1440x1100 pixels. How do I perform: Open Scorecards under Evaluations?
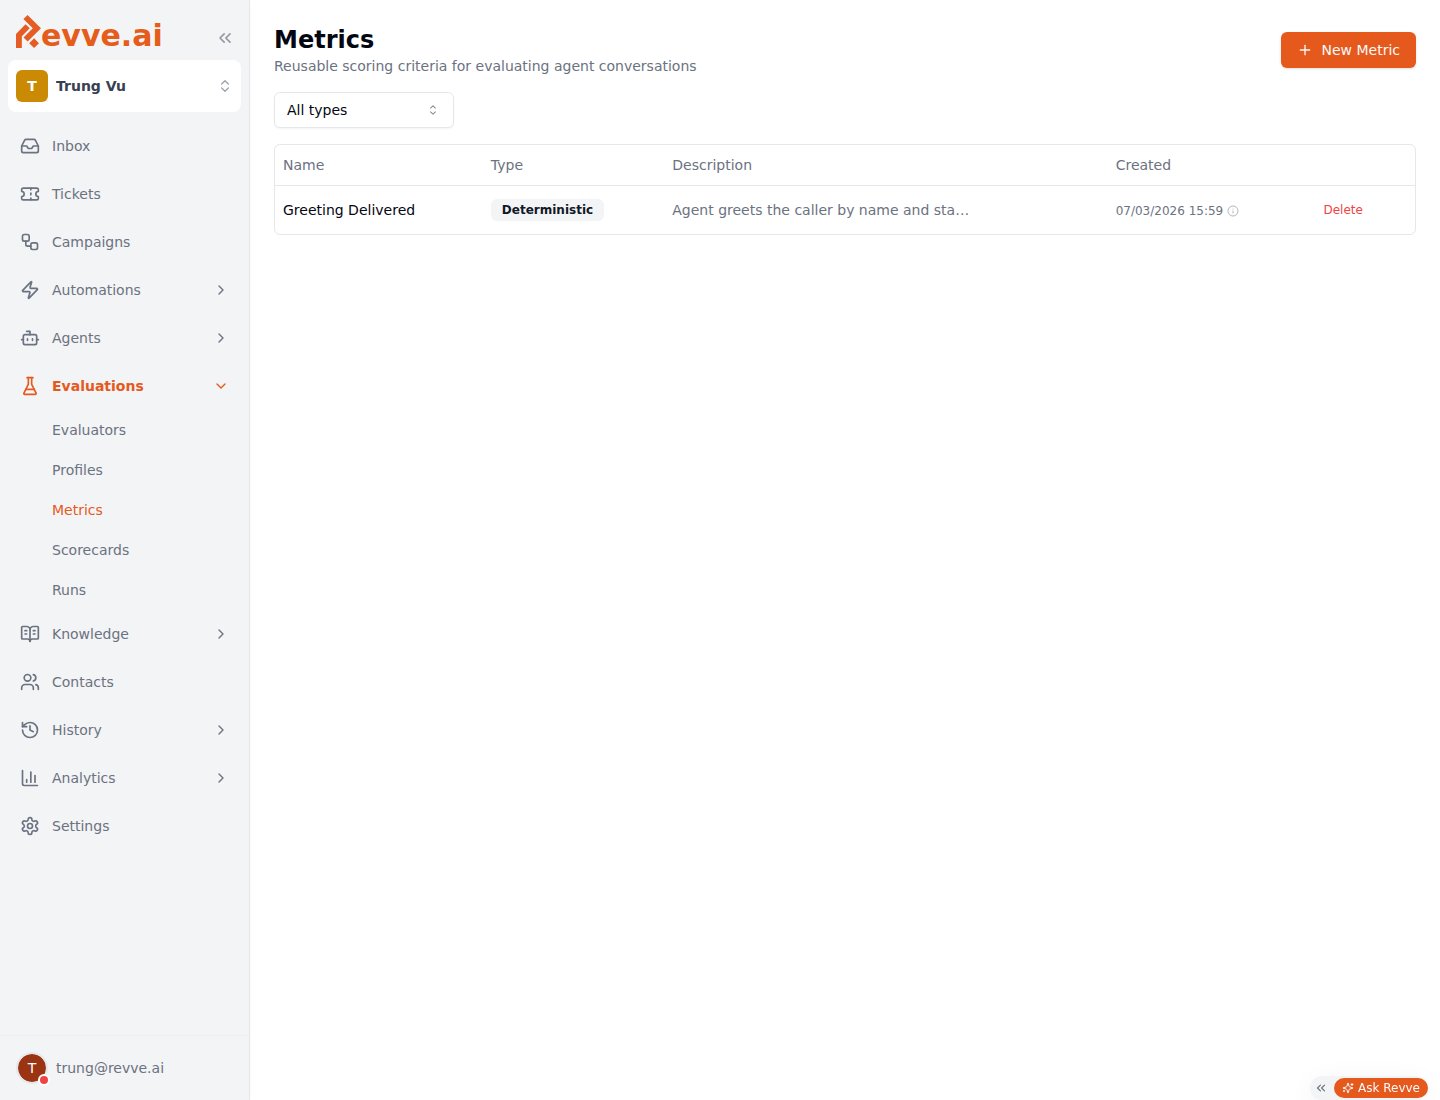pos(90,550)
